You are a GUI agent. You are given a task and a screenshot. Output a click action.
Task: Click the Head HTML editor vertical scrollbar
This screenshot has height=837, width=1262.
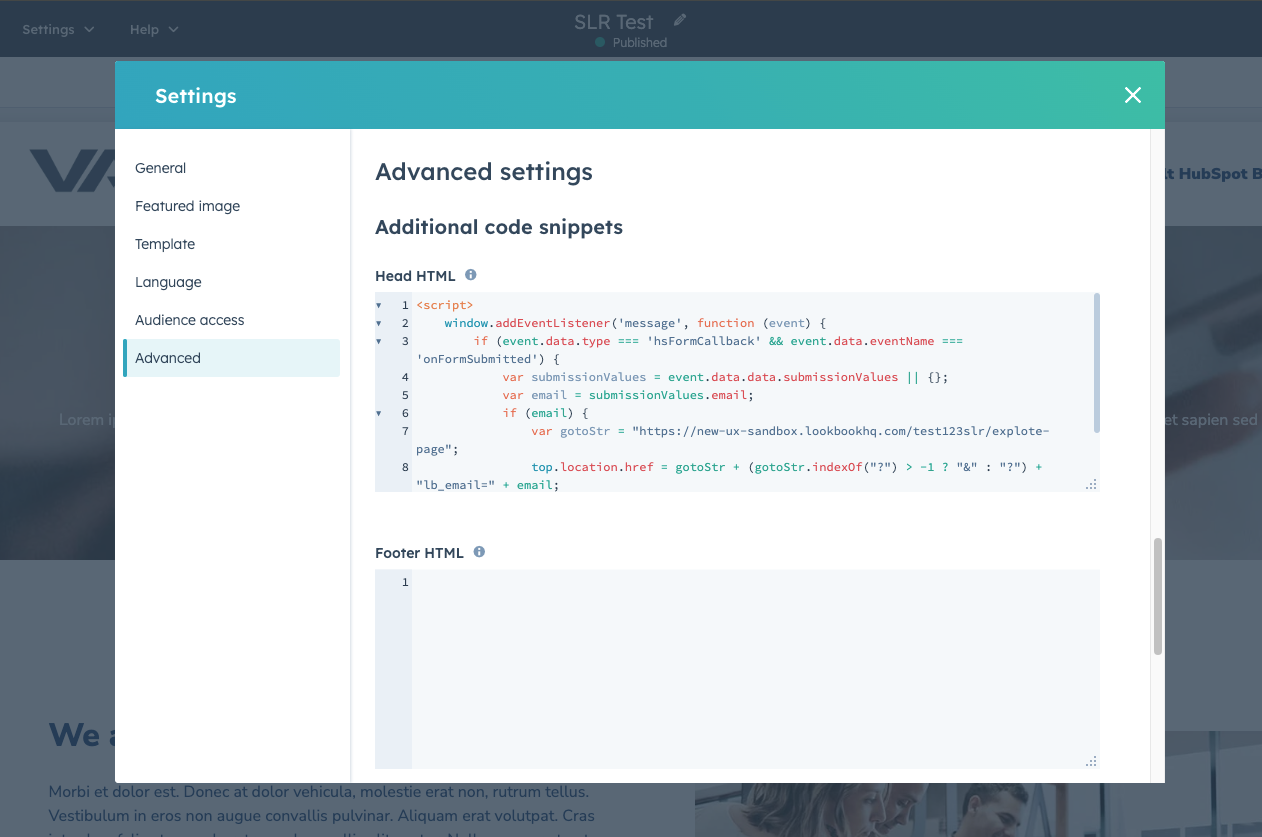1097,363
